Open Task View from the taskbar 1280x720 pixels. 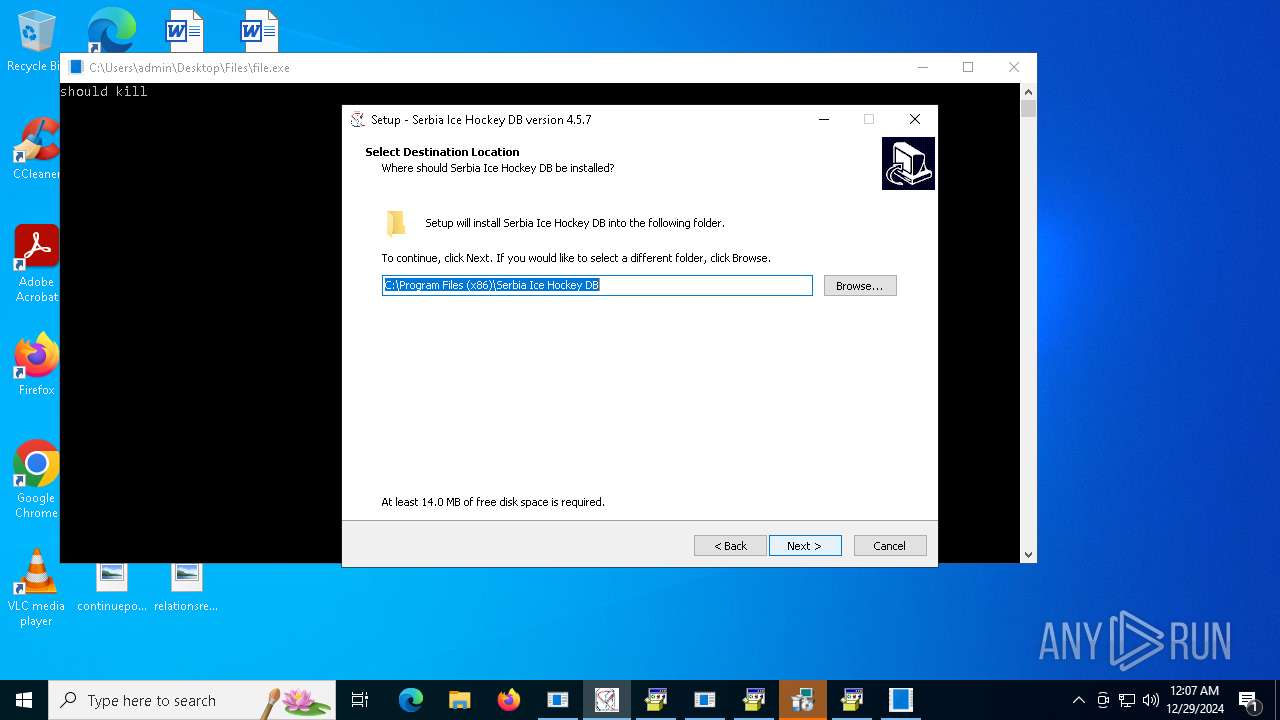point(360,700)
